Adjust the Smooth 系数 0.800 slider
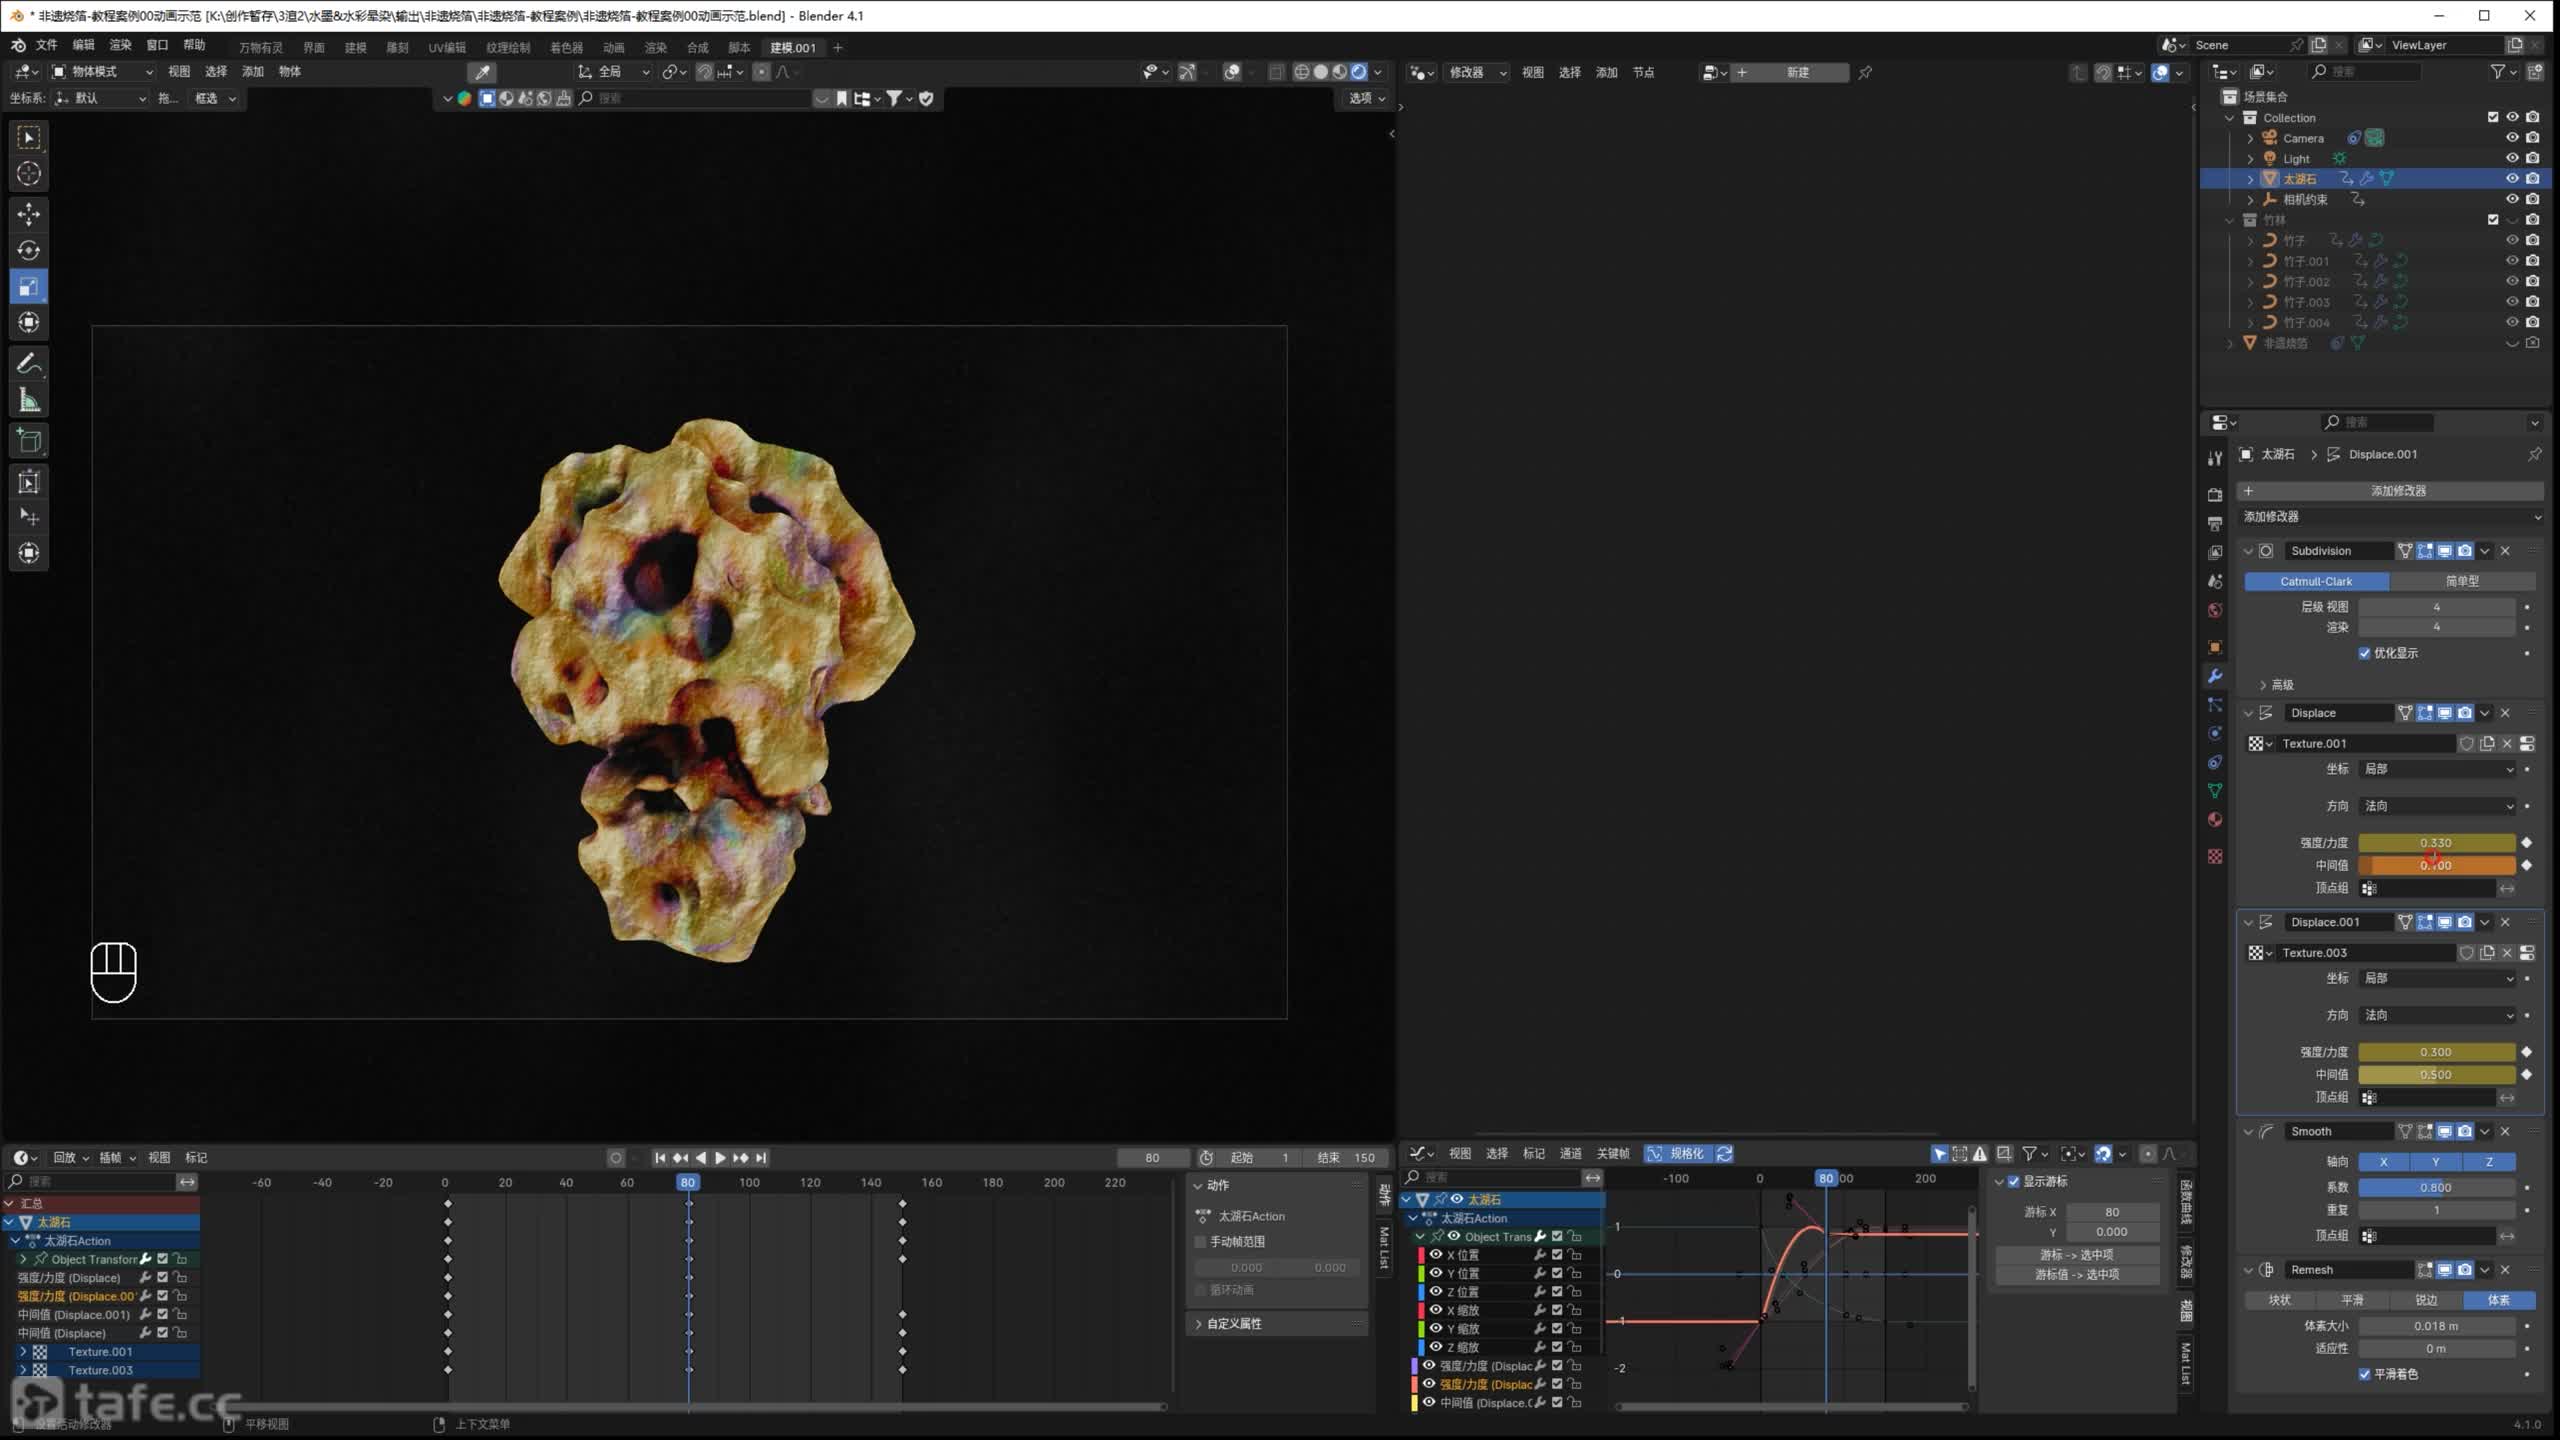Screen dimensions: 2560x1440 click(2435, 1188)
